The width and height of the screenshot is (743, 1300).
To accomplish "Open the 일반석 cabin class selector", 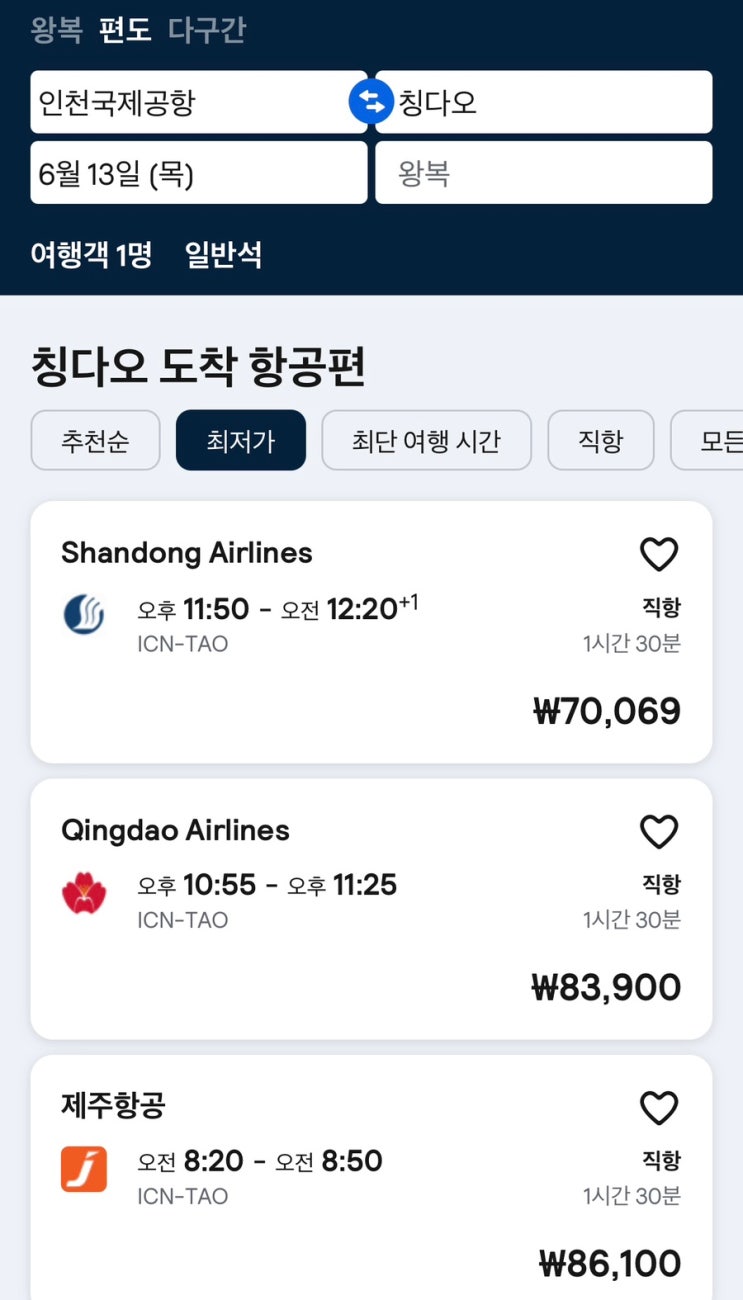I will click(x=223, y=255).
